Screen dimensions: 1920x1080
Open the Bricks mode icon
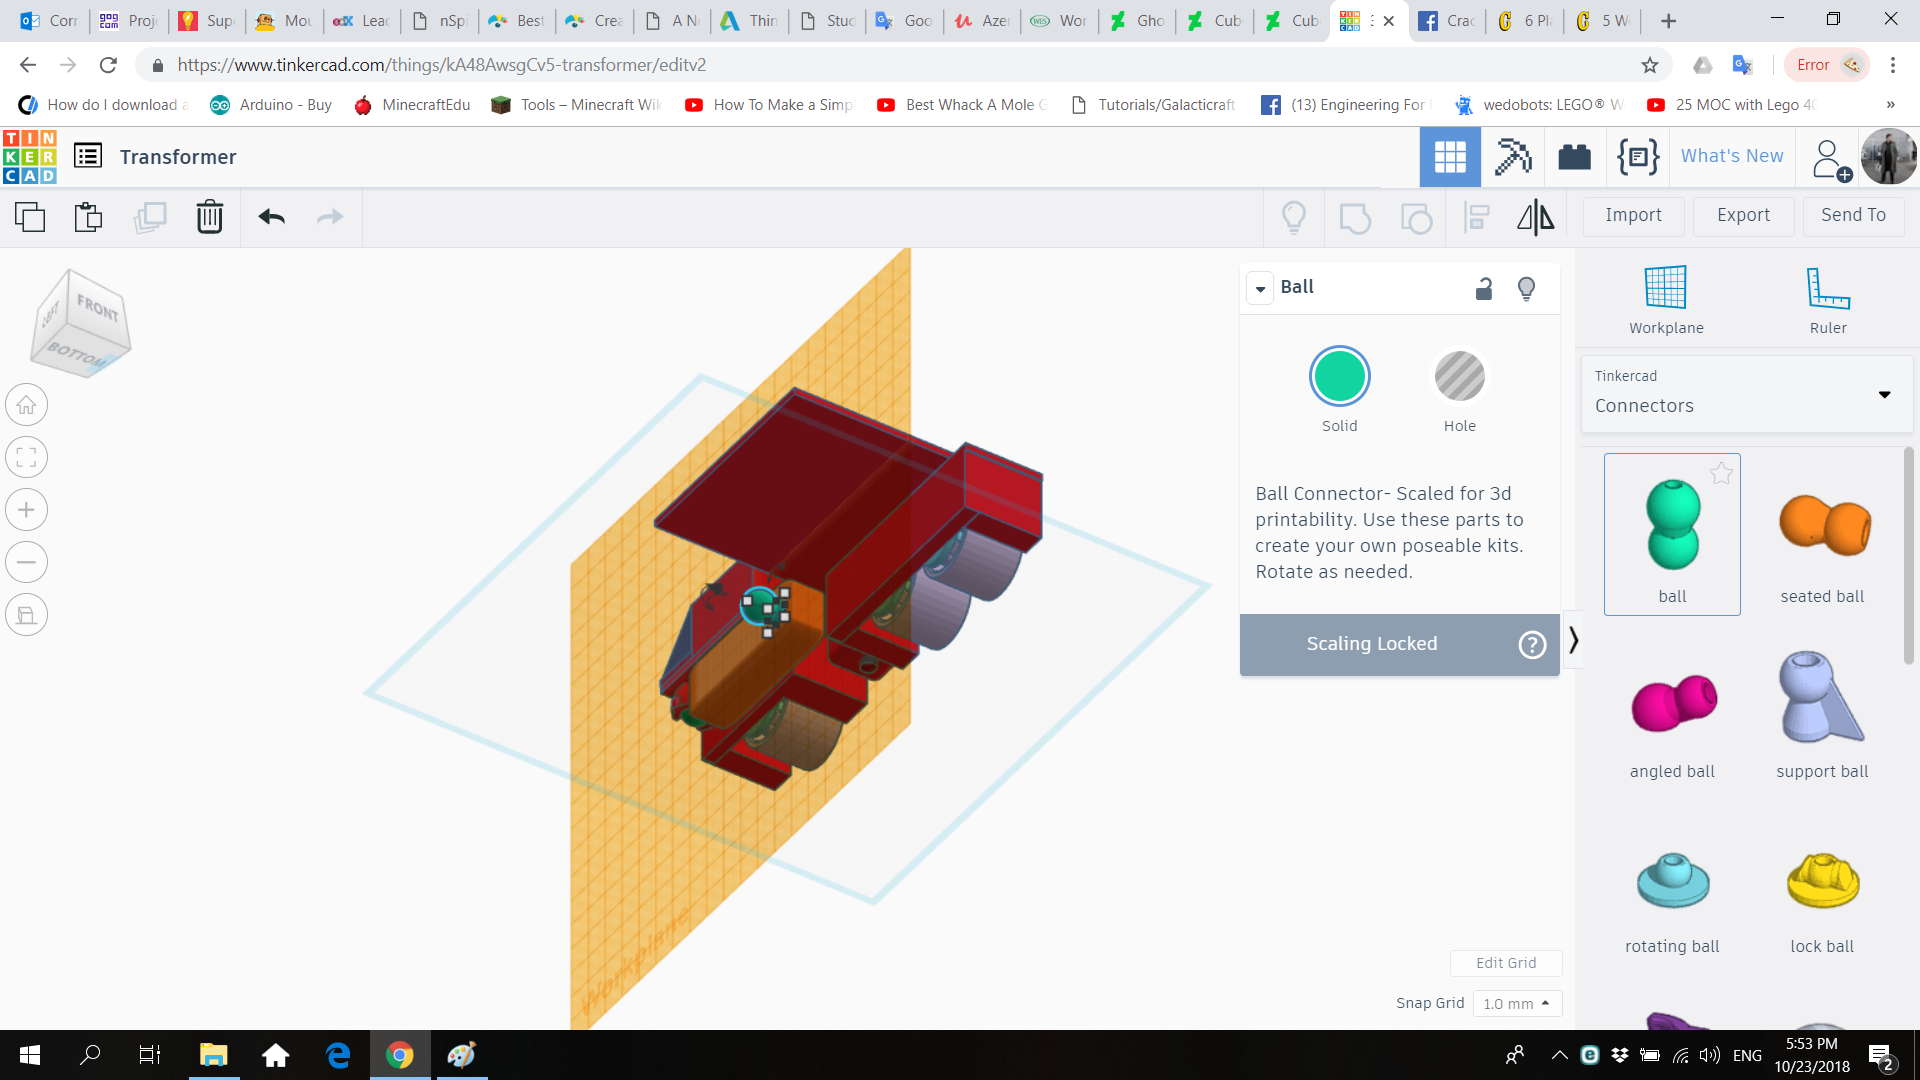[x=1574, y=157]
